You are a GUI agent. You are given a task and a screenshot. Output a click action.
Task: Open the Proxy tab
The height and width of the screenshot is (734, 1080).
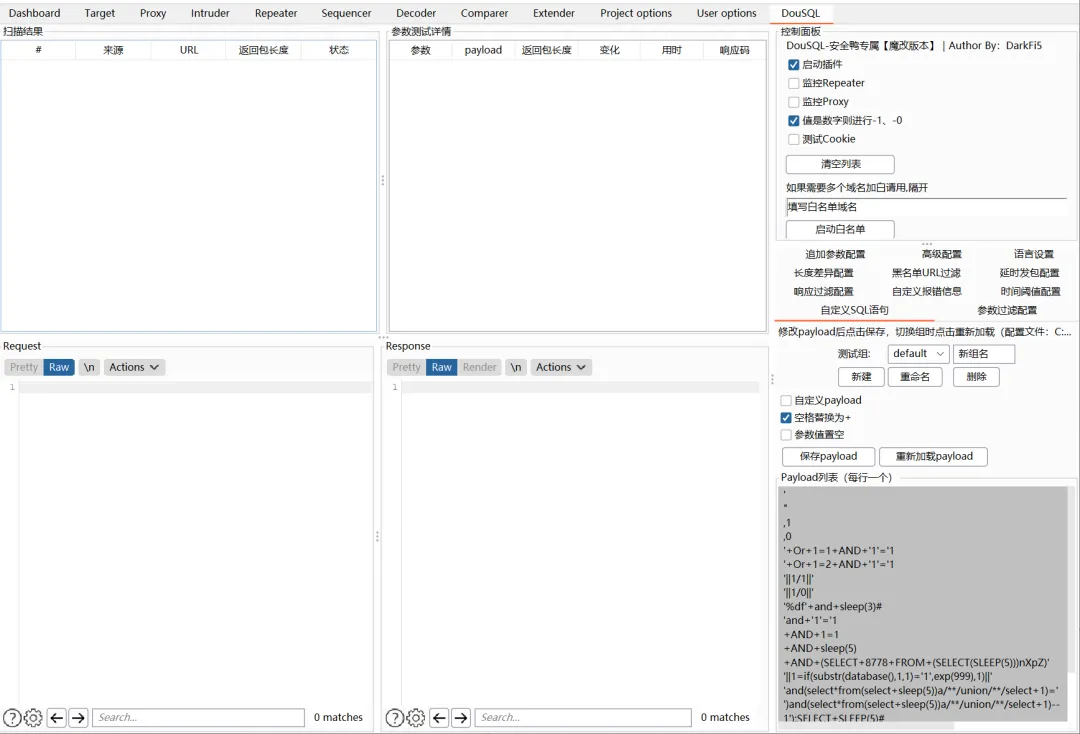153,13
